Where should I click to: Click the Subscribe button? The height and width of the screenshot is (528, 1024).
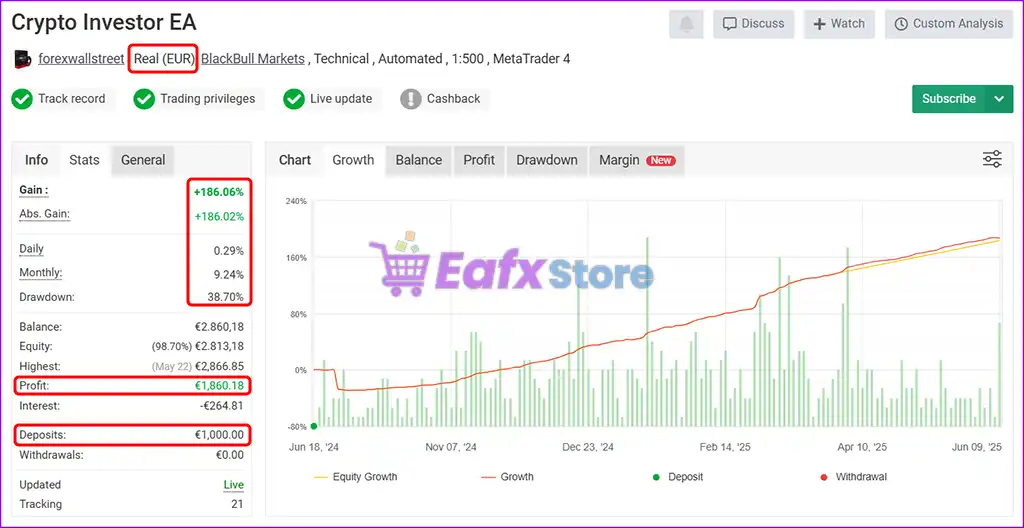point(948,99)
